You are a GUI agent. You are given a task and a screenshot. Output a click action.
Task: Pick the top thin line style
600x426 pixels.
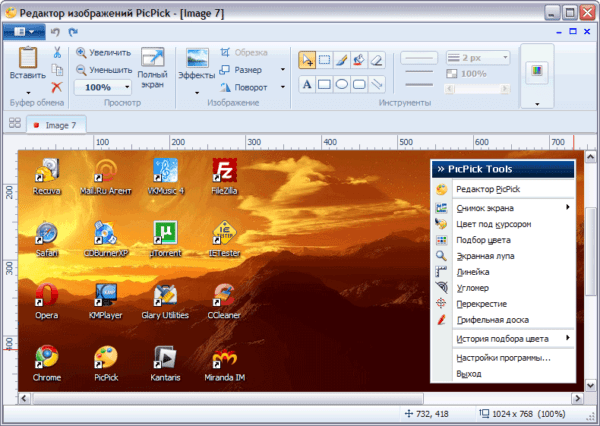coord(419,58)
